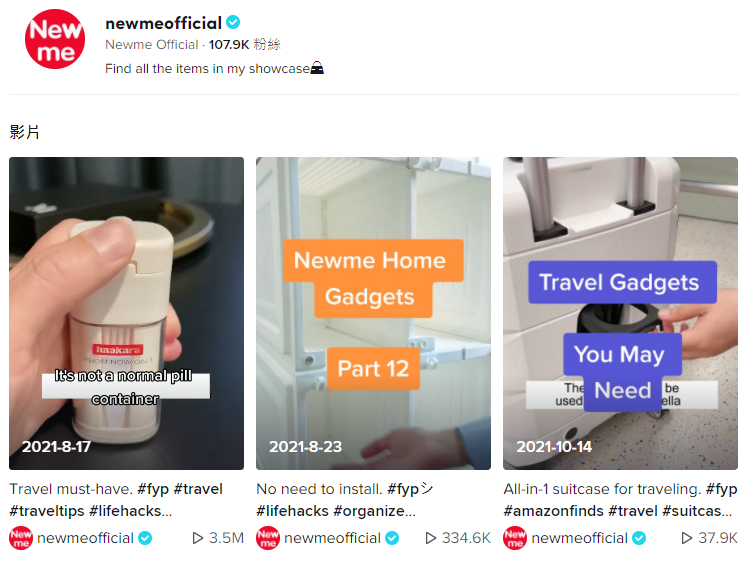Screen dimensions: 756x562
Task: Click play count icon showing 37.9K
Action: coord(687,538)
